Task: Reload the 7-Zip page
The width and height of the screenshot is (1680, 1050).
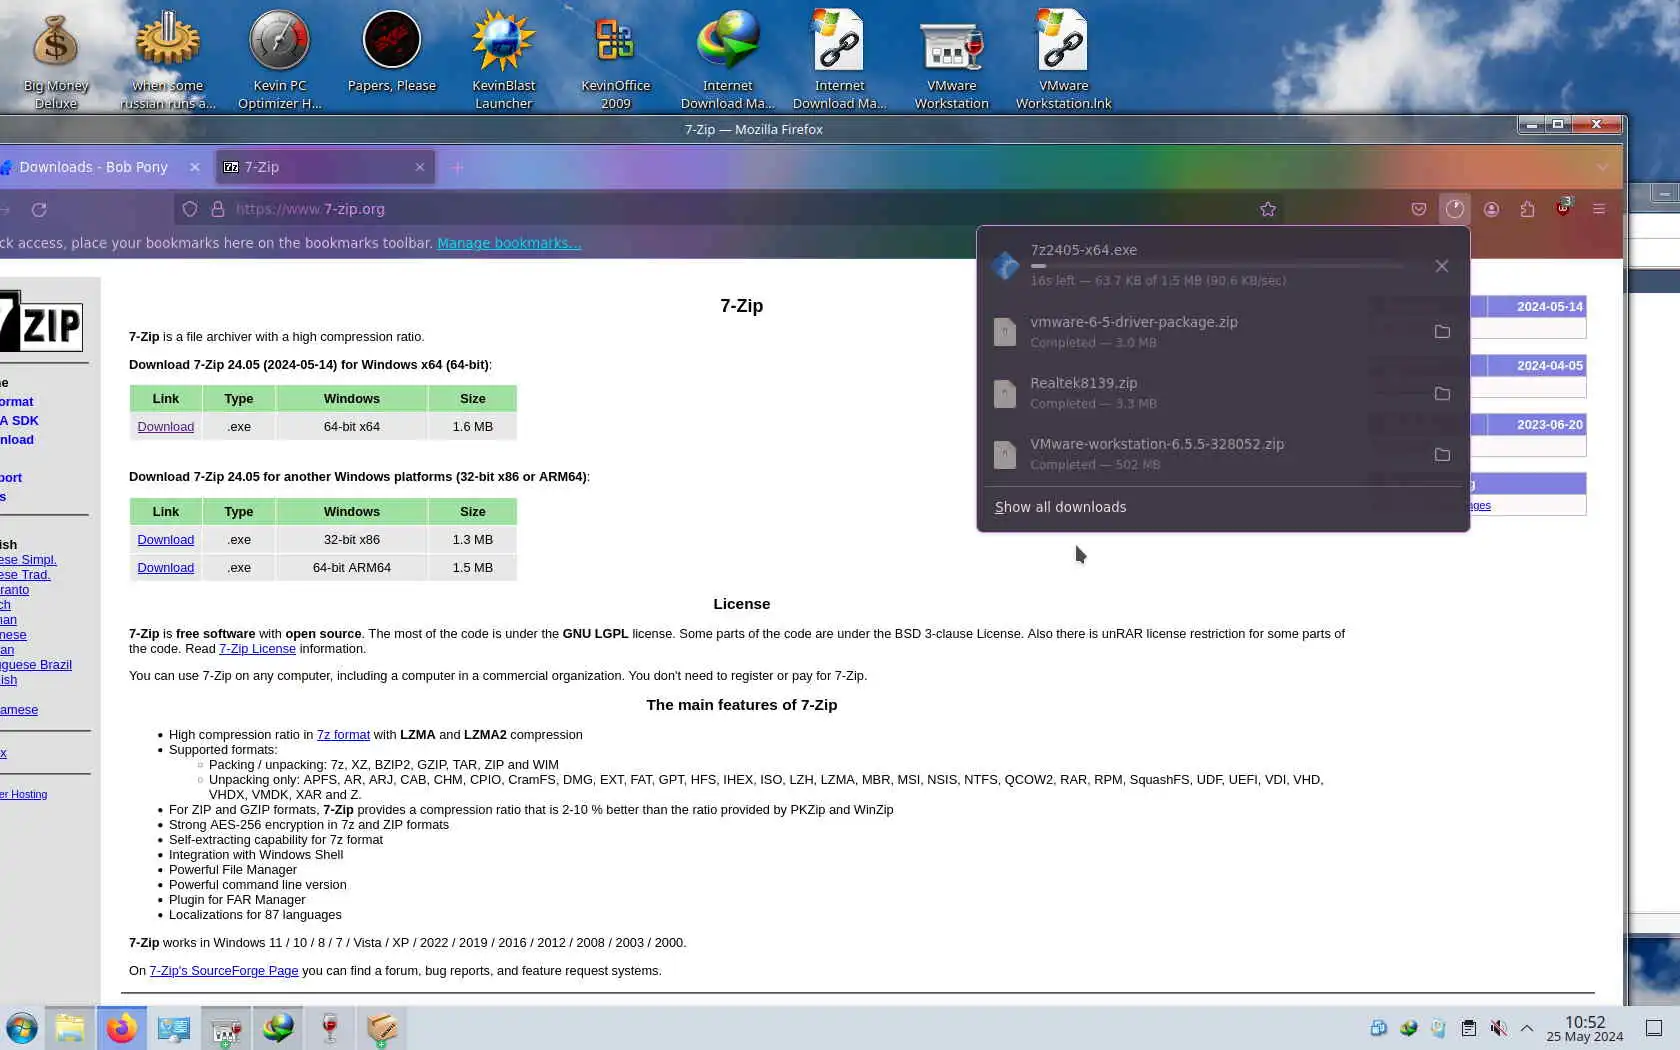Action: tap(39, 209)
